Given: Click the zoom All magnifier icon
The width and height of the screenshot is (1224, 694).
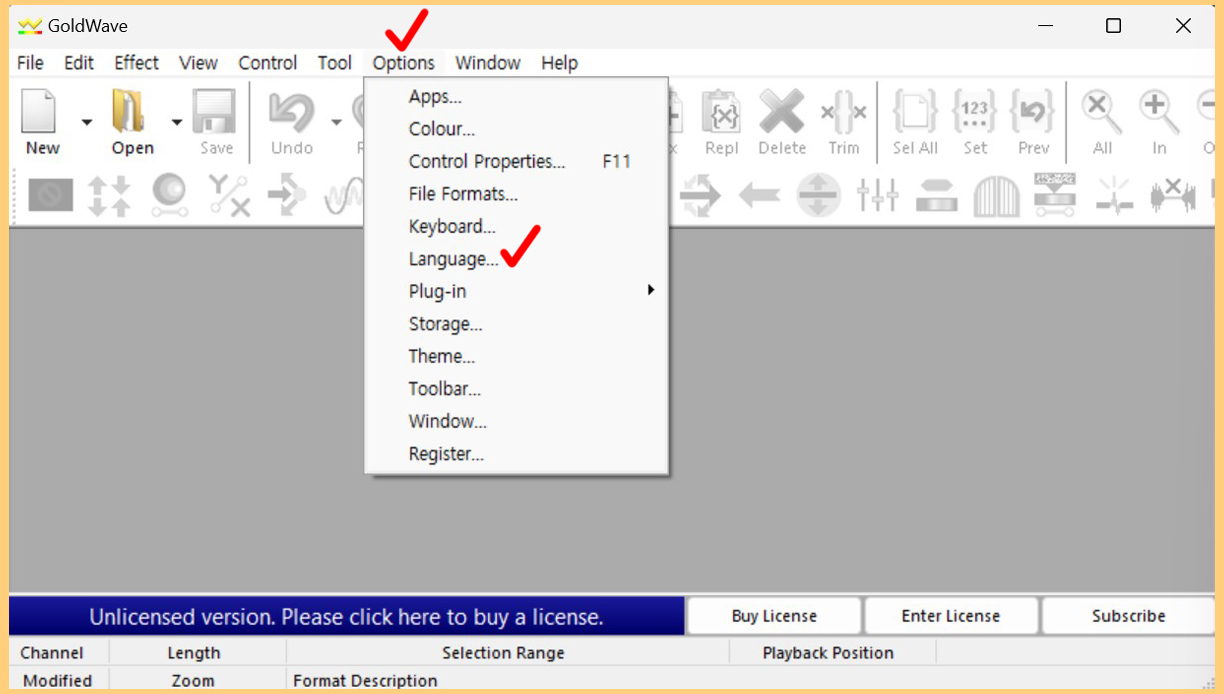Looking at the screenshot, I should pos(1101,109).
